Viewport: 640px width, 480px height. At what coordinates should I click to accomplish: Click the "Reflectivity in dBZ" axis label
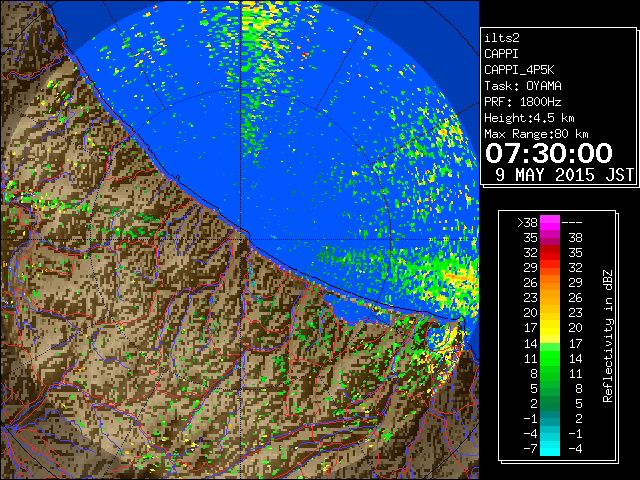pos(608,336)
